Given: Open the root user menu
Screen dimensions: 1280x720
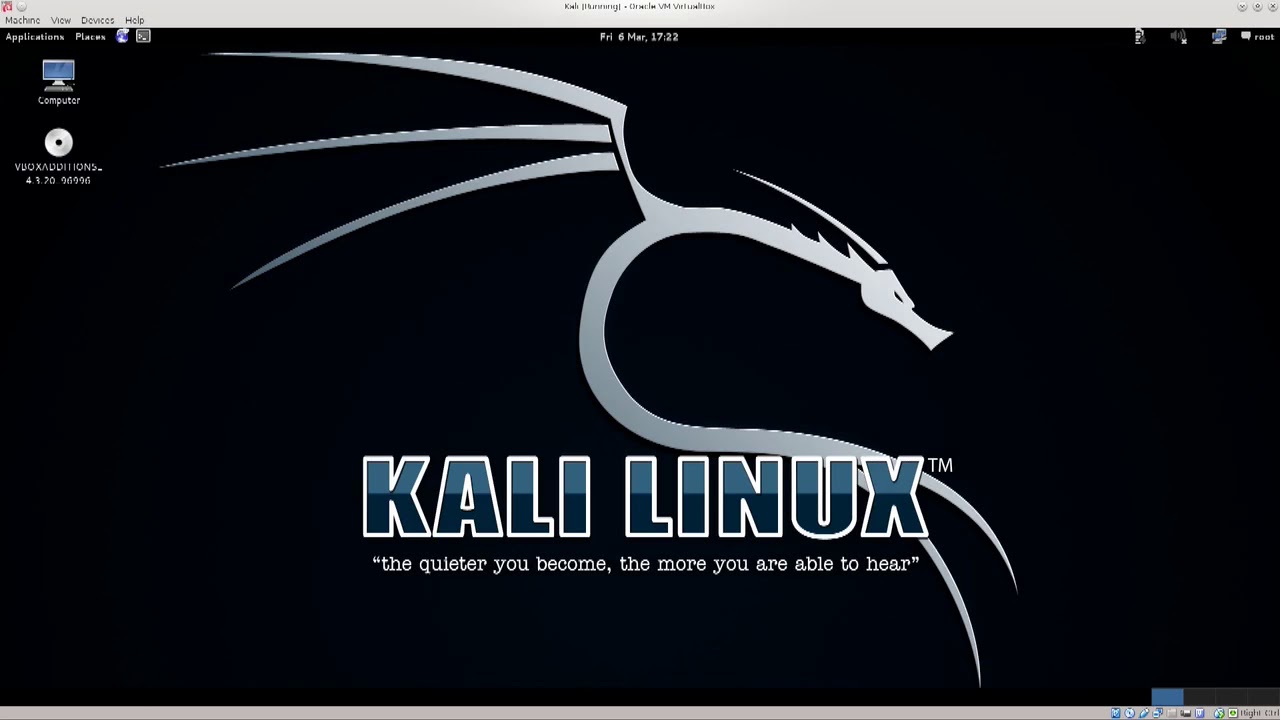Looking at the screenshot, I should pos(1264,37).
